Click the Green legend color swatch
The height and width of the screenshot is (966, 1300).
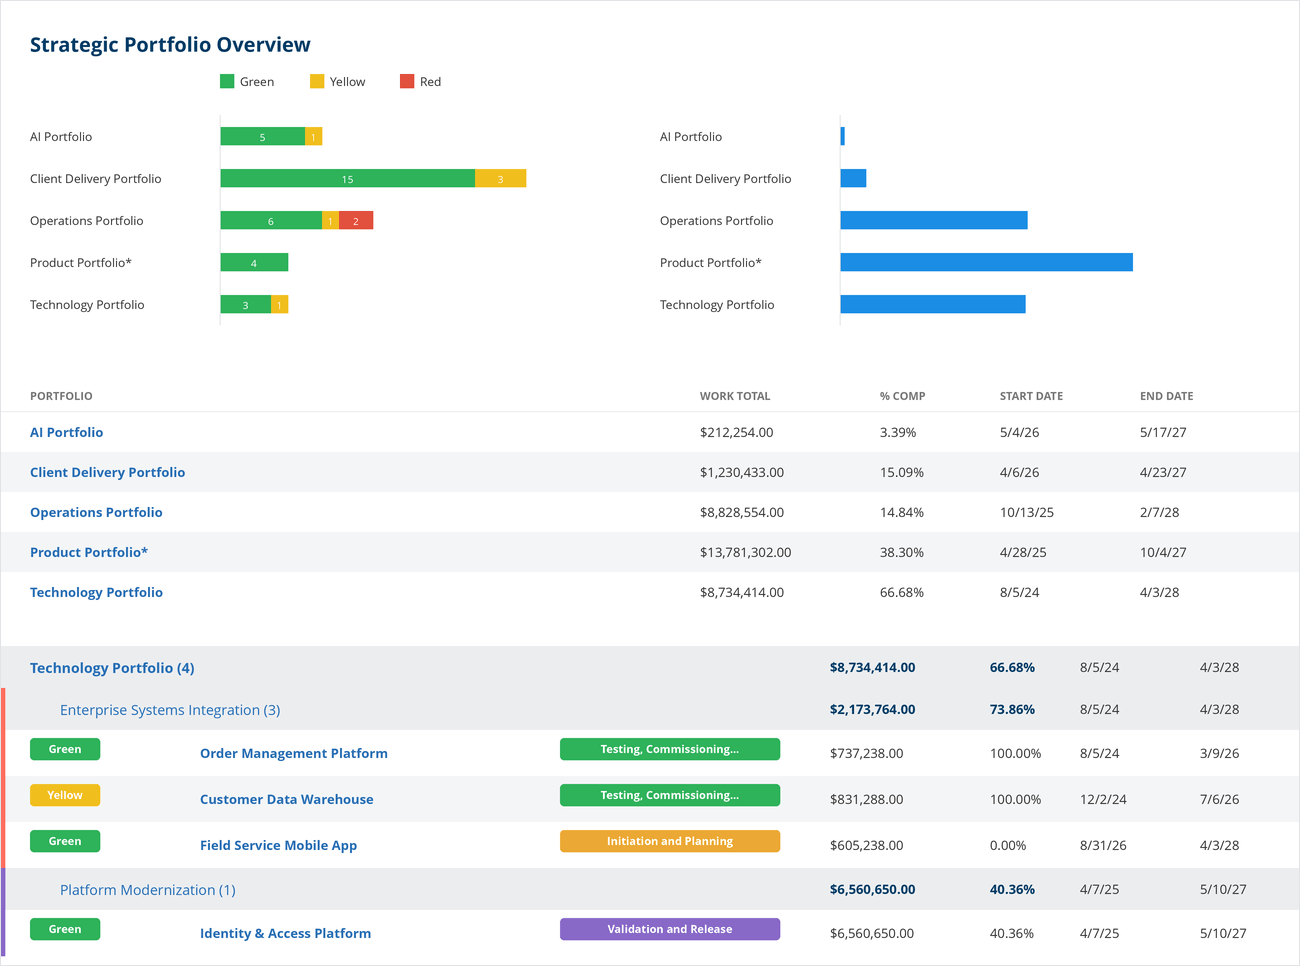point(227,81)
